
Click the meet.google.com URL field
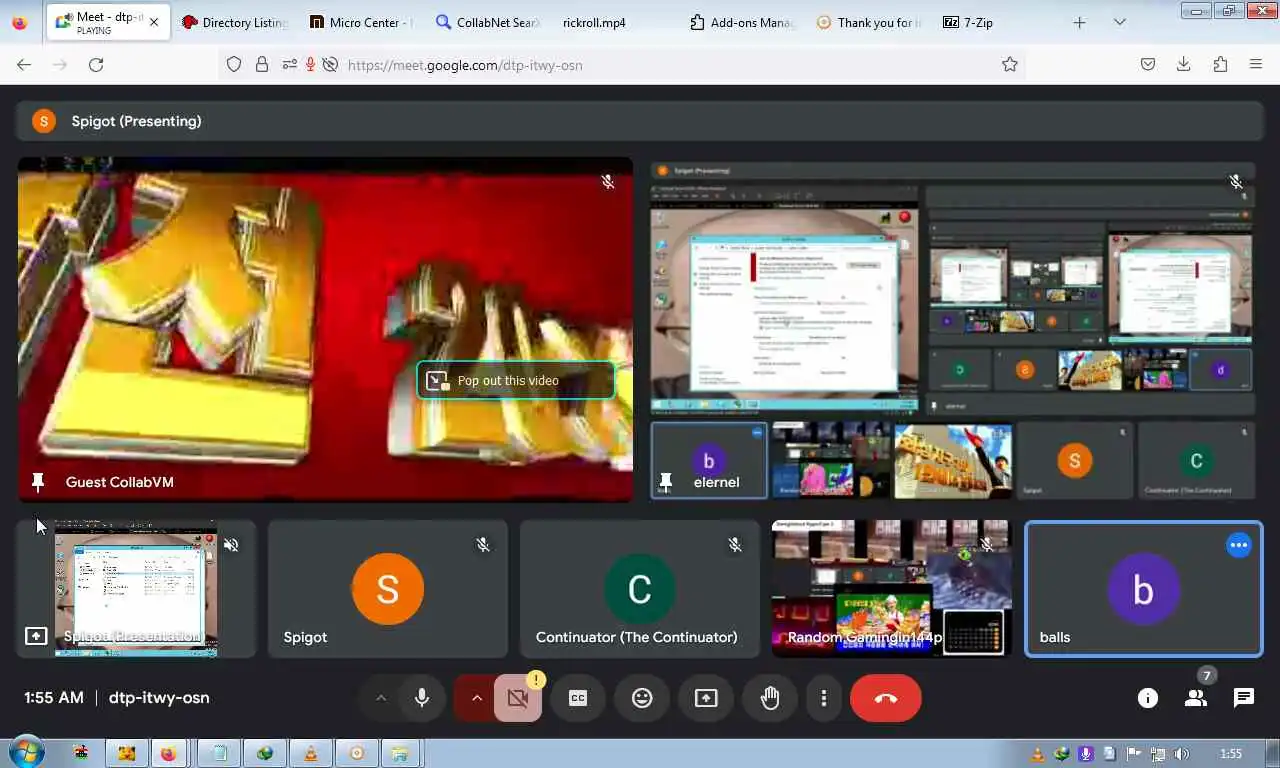pyautogui.click(x=624, y=64)
